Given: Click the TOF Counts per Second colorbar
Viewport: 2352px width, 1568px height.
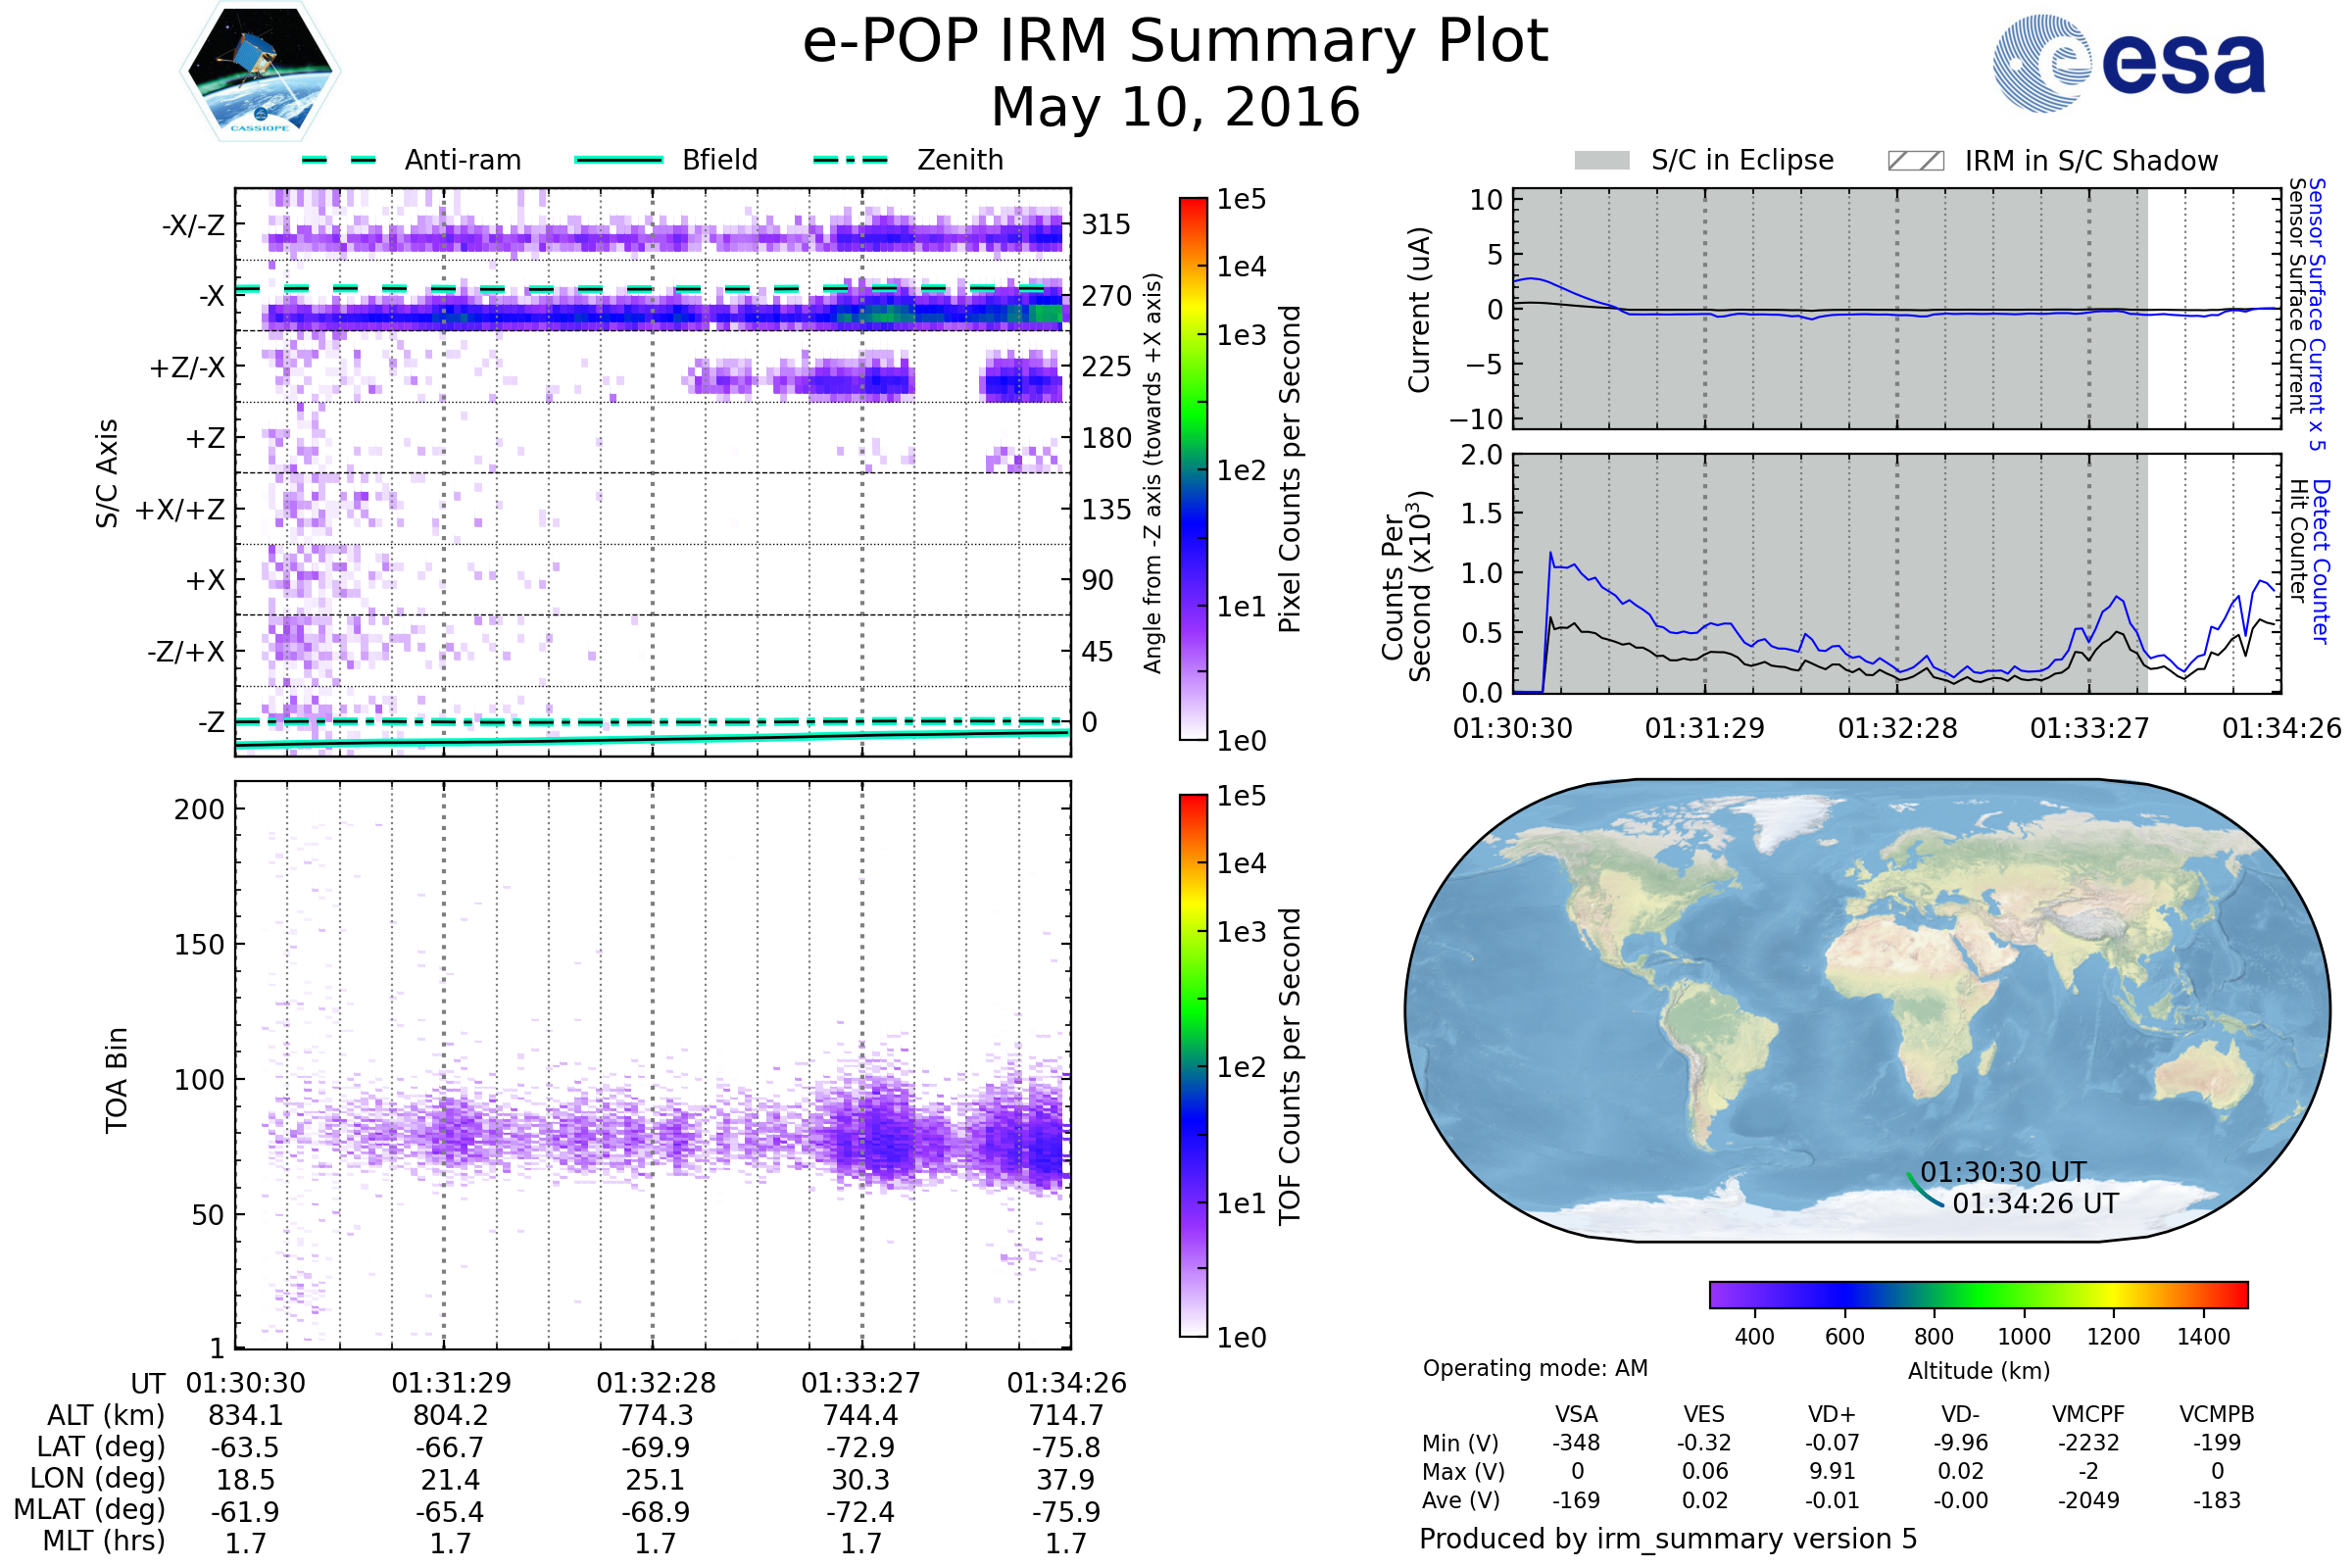Looking at the screenshot, I should click(x=1193, y=1066).
